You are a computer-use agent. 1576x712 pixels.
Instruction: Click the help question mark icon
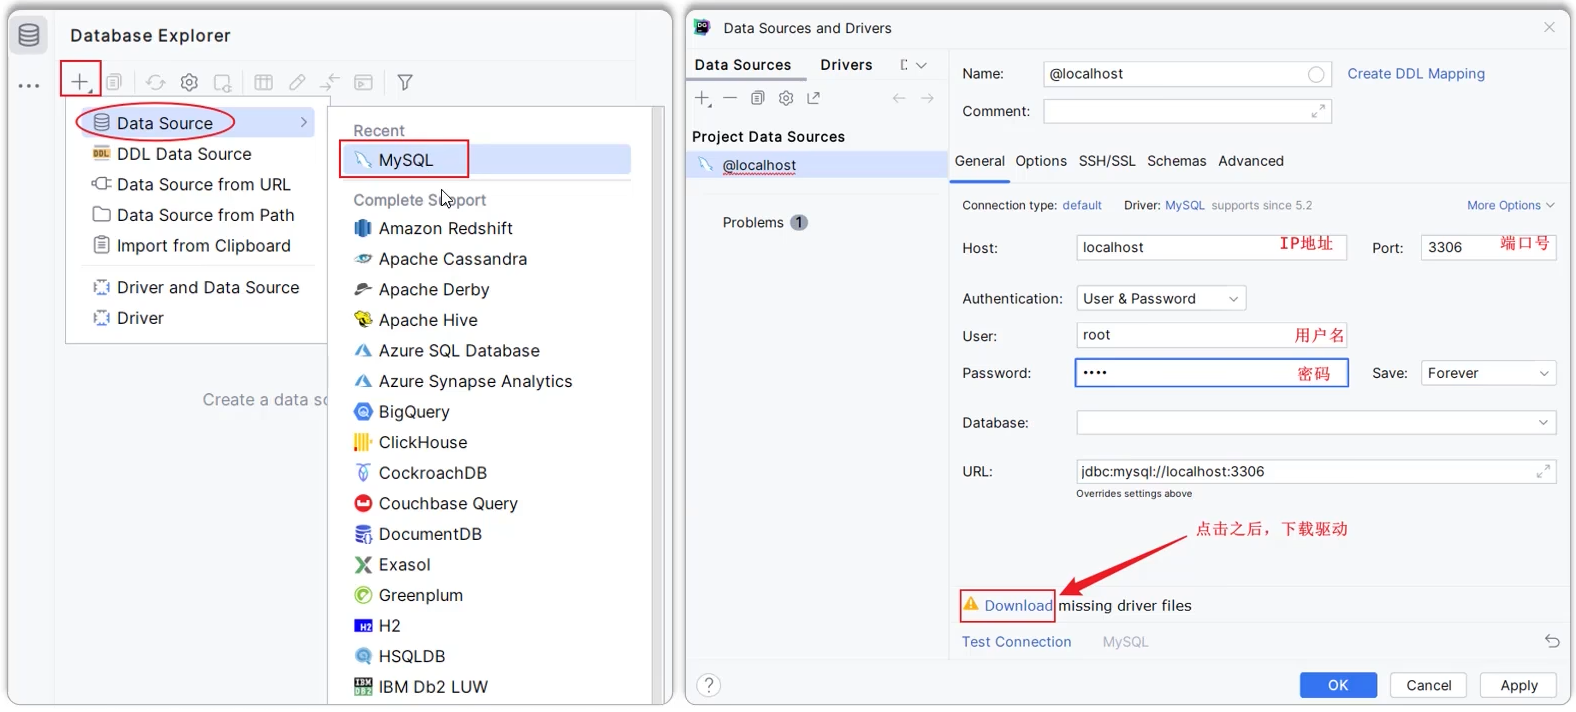708,685
